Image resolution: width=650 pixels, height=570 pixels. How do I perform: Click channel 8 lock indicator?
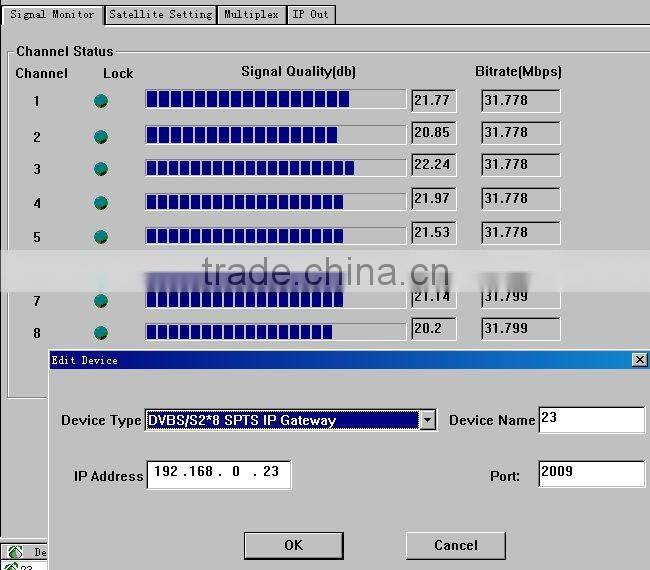(x=101, y=332)
